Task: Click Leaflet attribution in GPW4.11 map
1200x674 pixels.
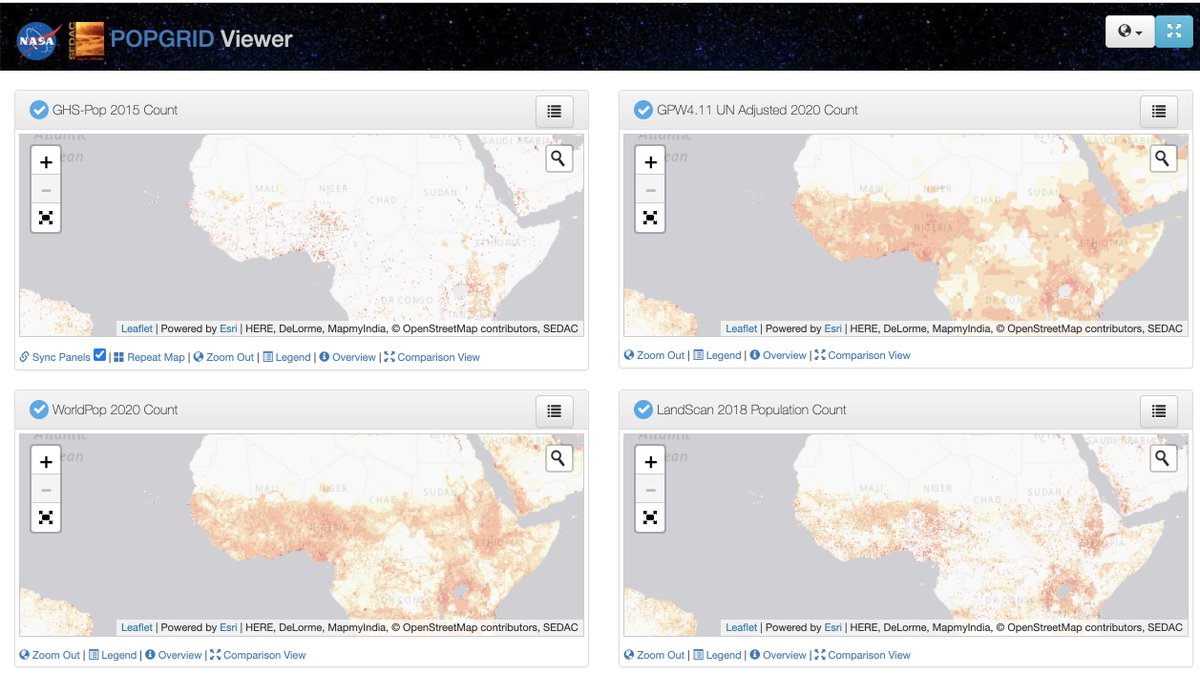Action: click(742, 328)
